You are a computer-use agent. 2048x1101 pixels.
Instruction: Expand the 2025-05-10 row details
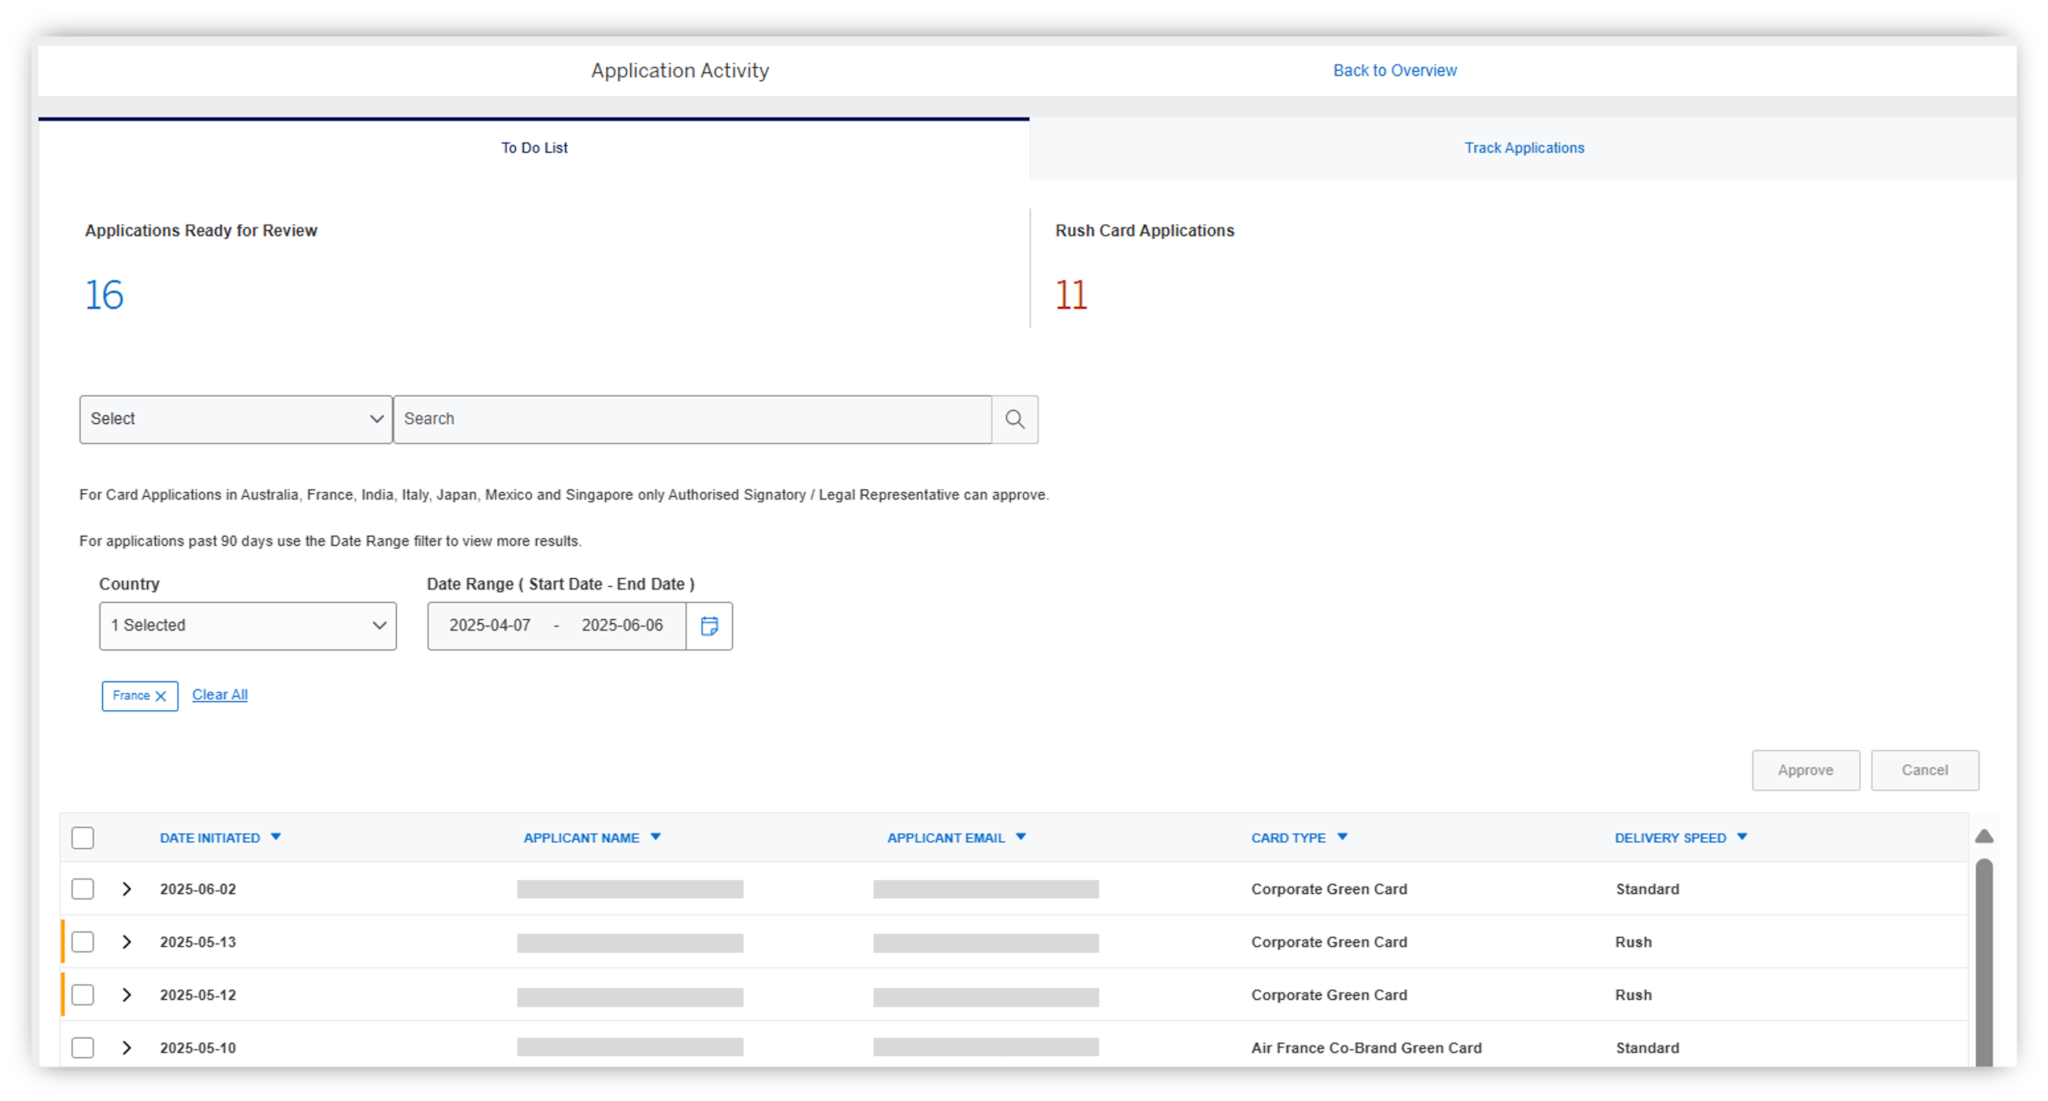(127, 1048)
